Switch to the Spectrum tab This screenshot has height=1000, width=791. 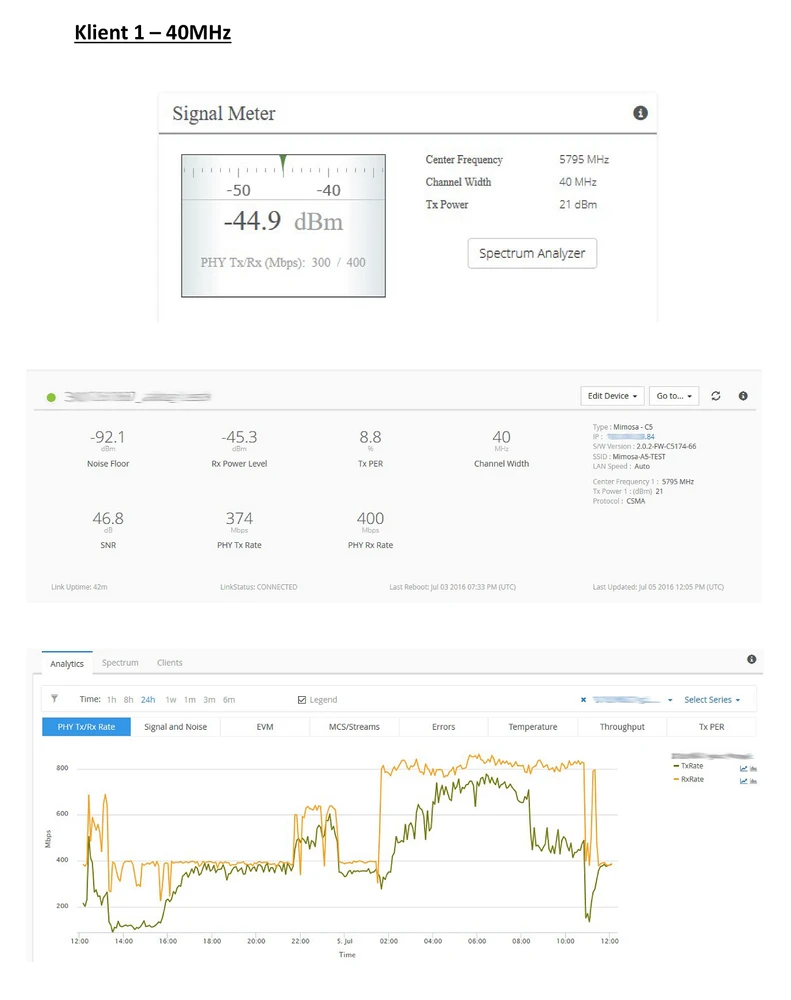(x=120, y=663)
